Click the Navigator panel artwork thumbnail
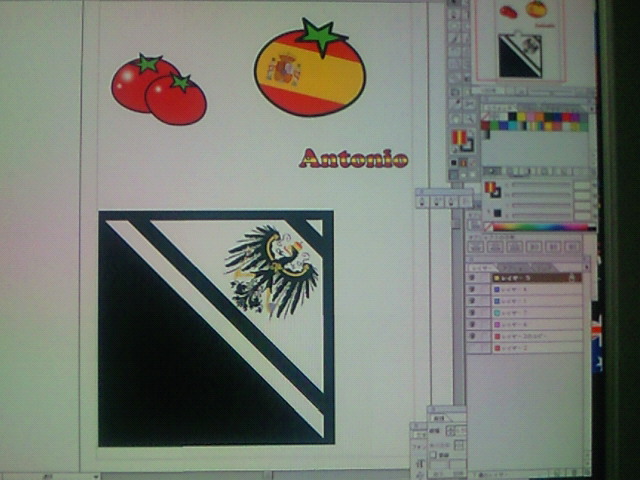Viewport: 640px width, 480px height. click(x=520, y=41)
